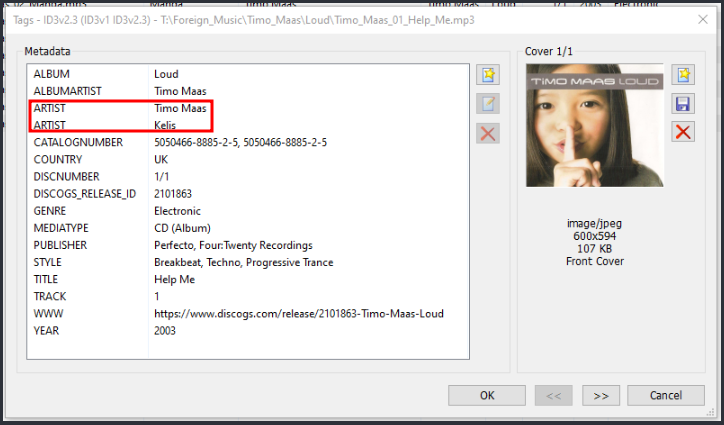
Task: Click the discogs.com release URL value
Action: [299, 313]
